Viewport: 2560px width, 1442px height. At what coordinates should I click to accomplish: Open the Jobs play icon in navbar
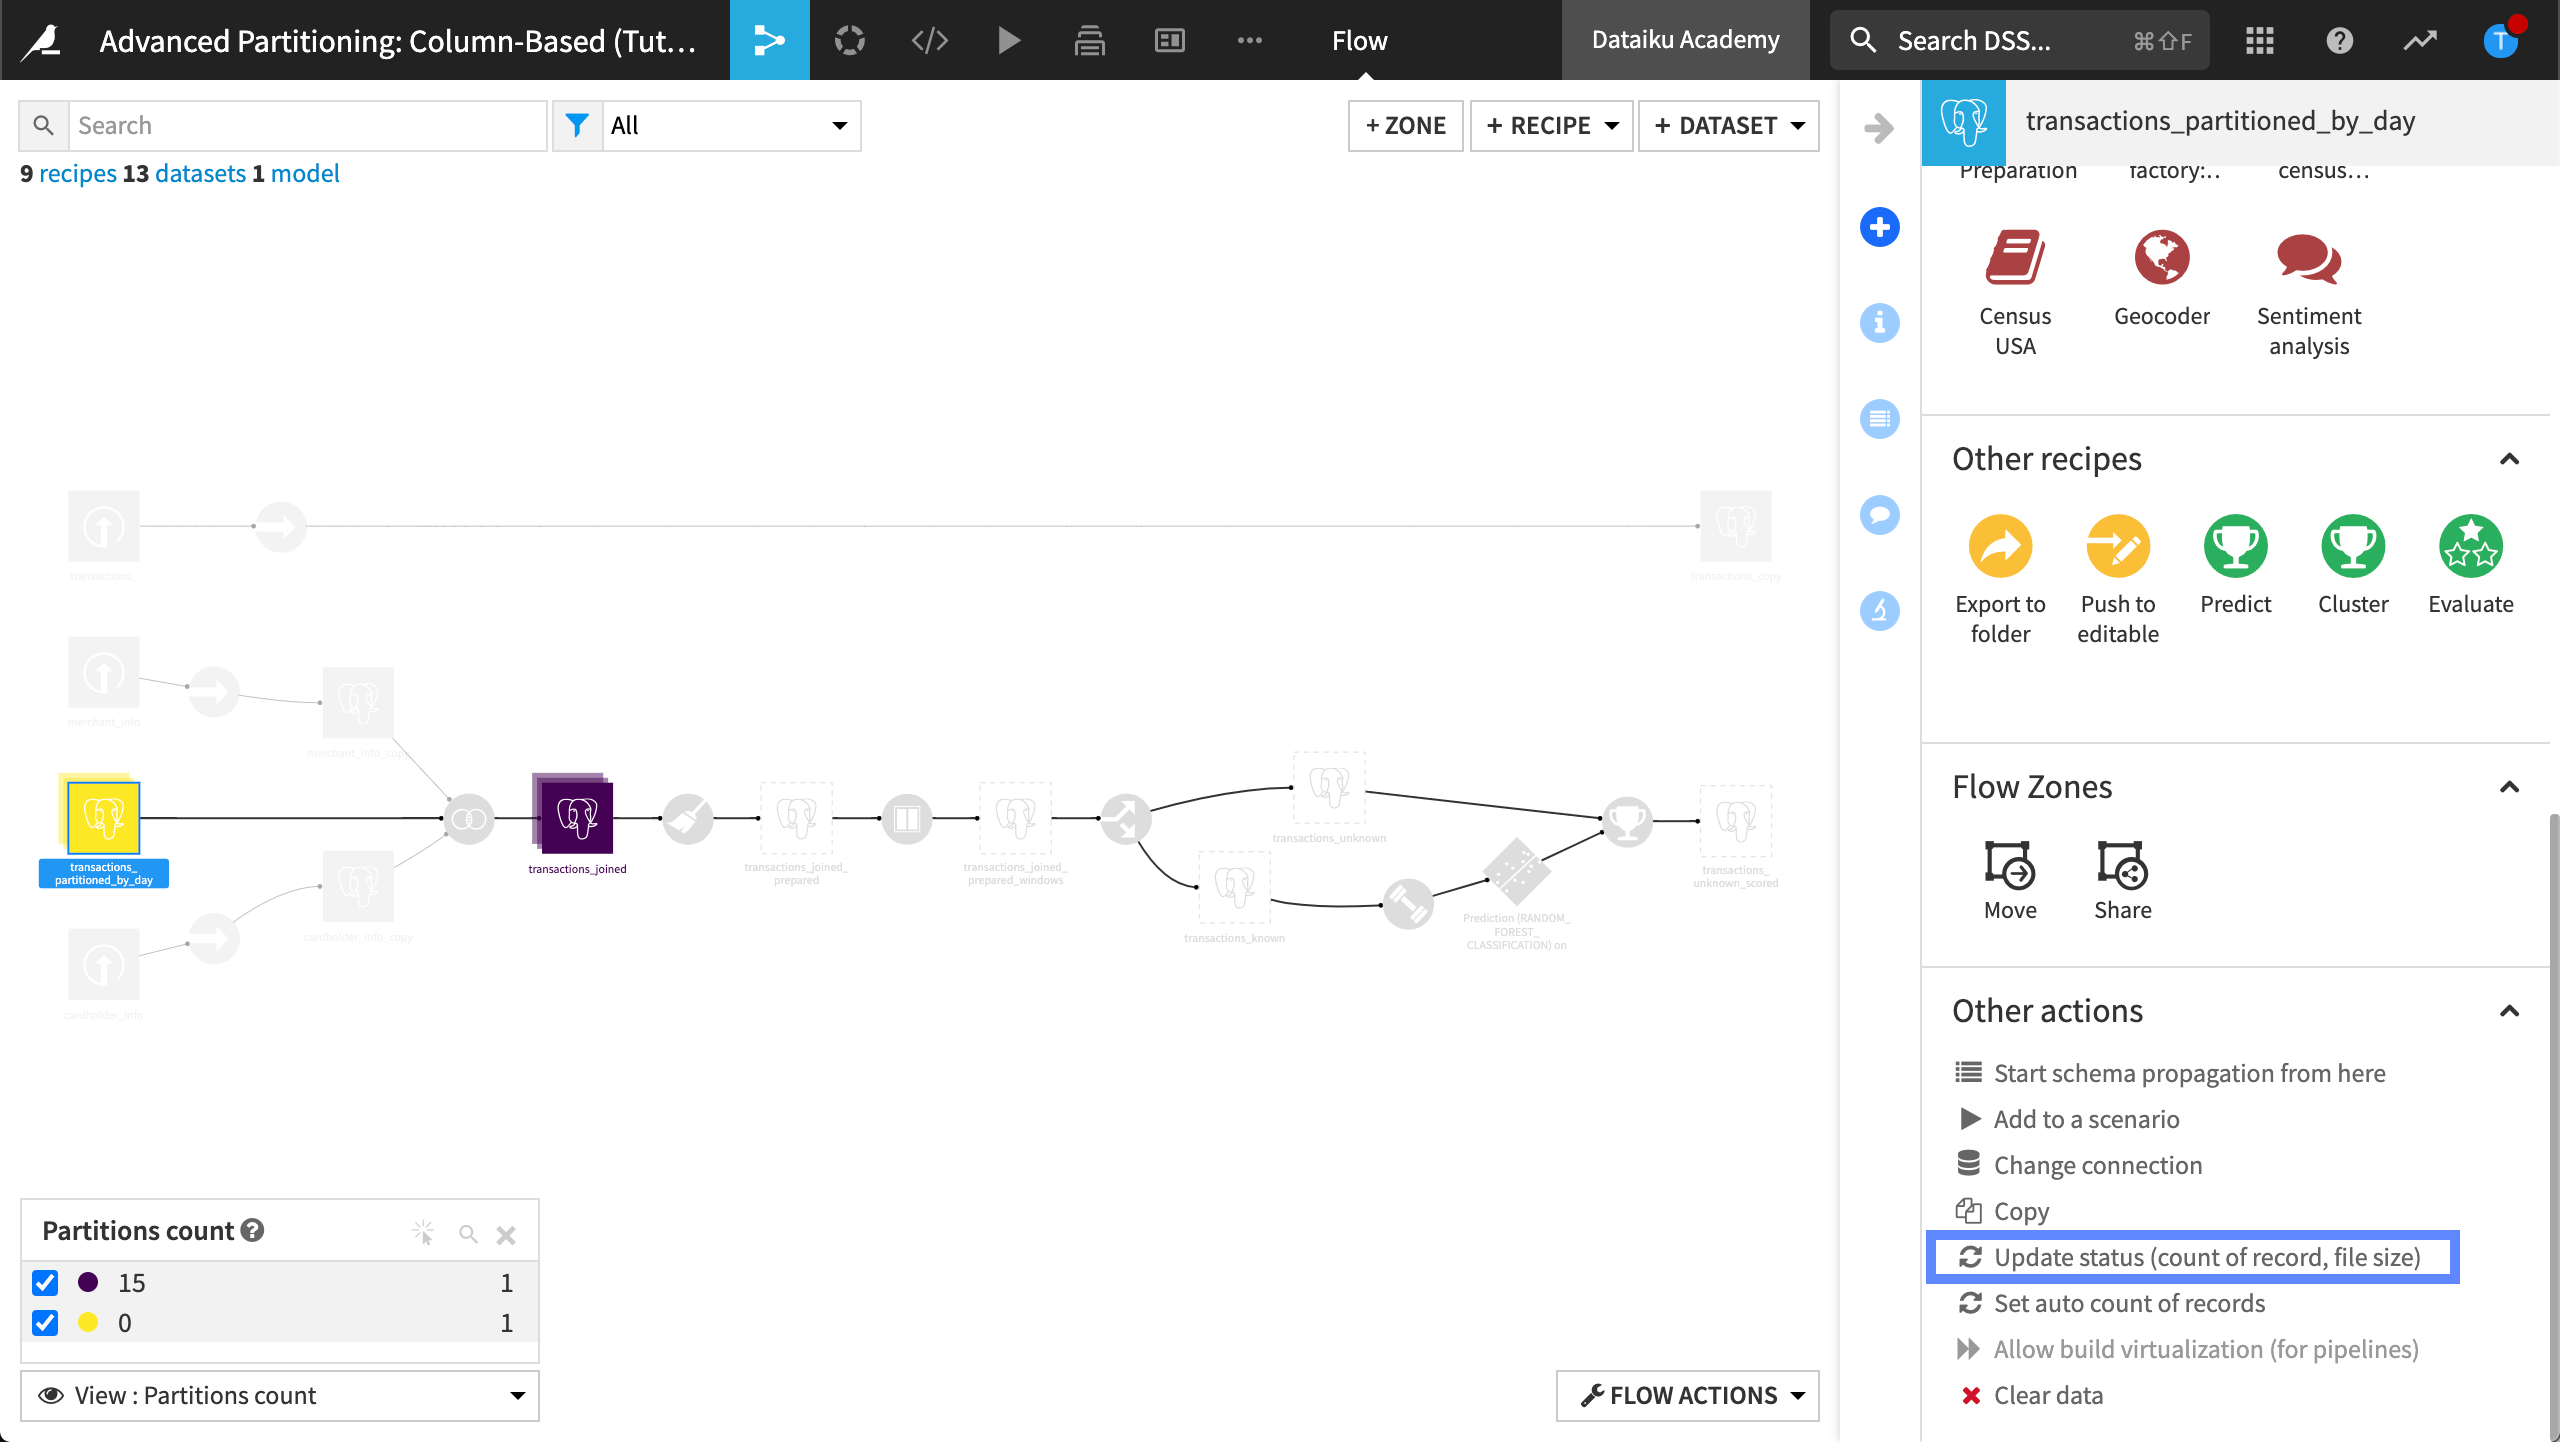pyautogui.click(x=1009, y=40)
